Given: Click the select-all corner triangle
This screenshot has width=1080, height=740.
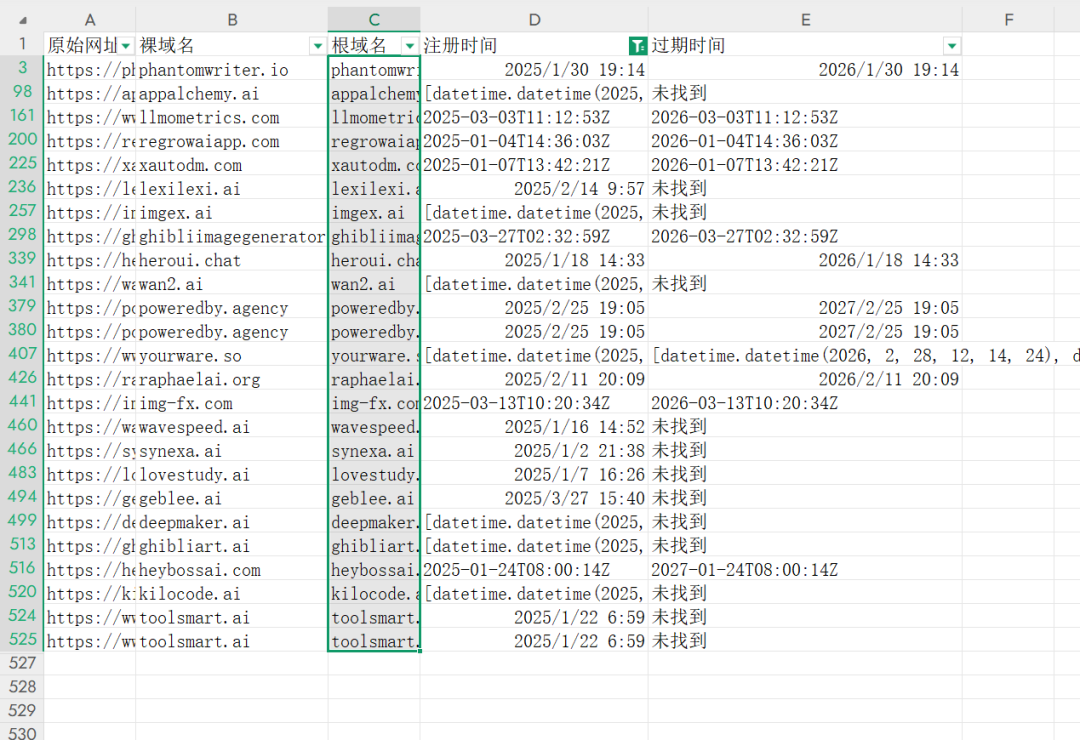Looking at the screenshot, I should (x=23, y=20).
